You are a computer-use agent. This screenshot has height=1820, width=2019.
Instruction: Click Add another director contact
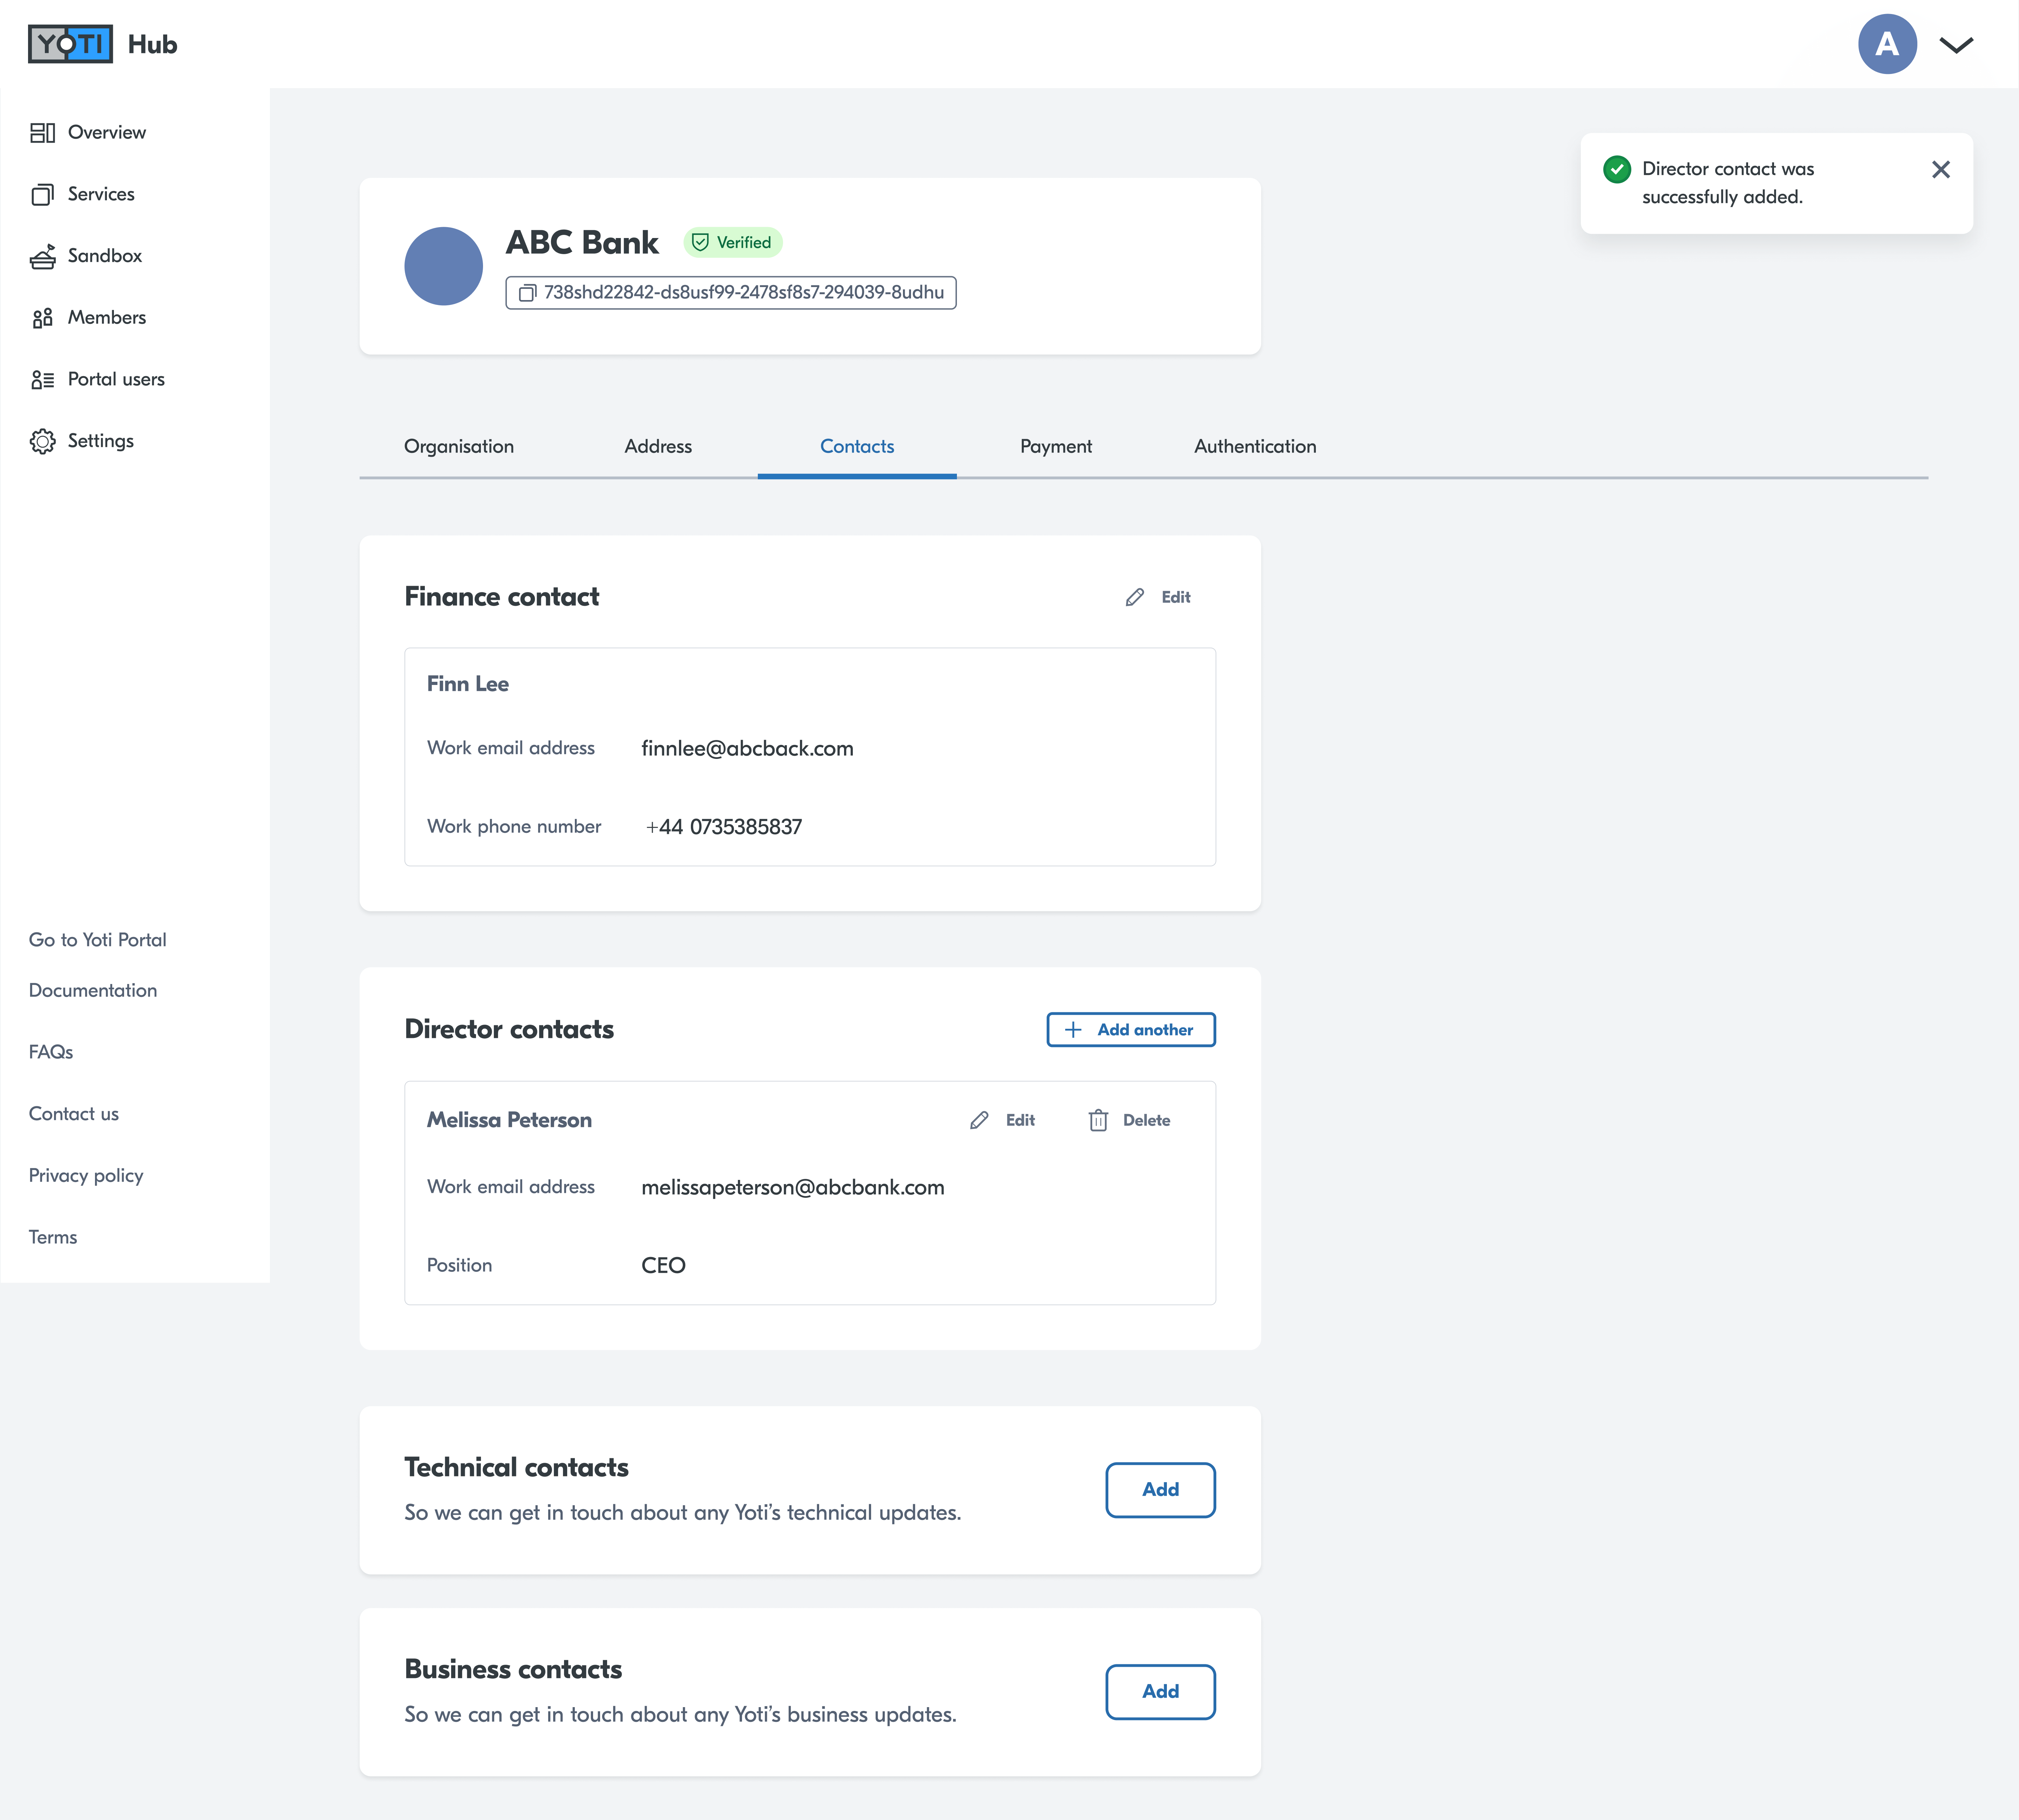pos(1130,1030)
